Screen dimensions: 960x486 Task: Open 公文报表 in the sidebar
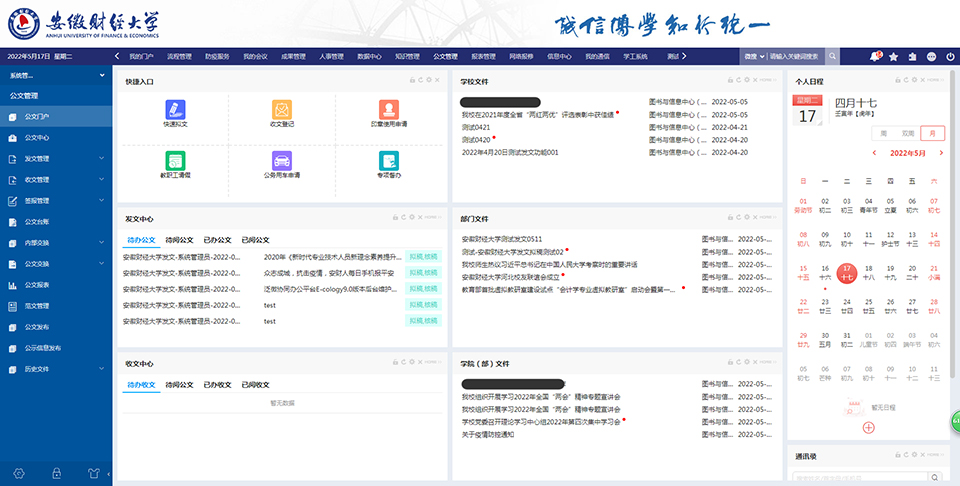pos(37,285)
